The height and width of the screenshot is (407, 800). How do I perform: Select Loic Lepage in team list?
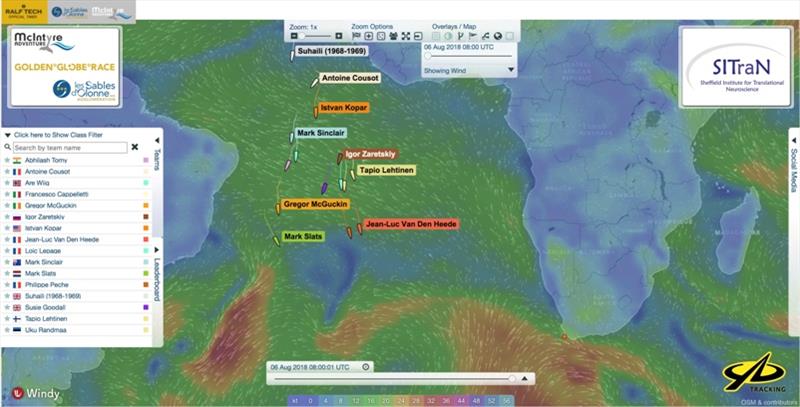[x=43, y=251]
